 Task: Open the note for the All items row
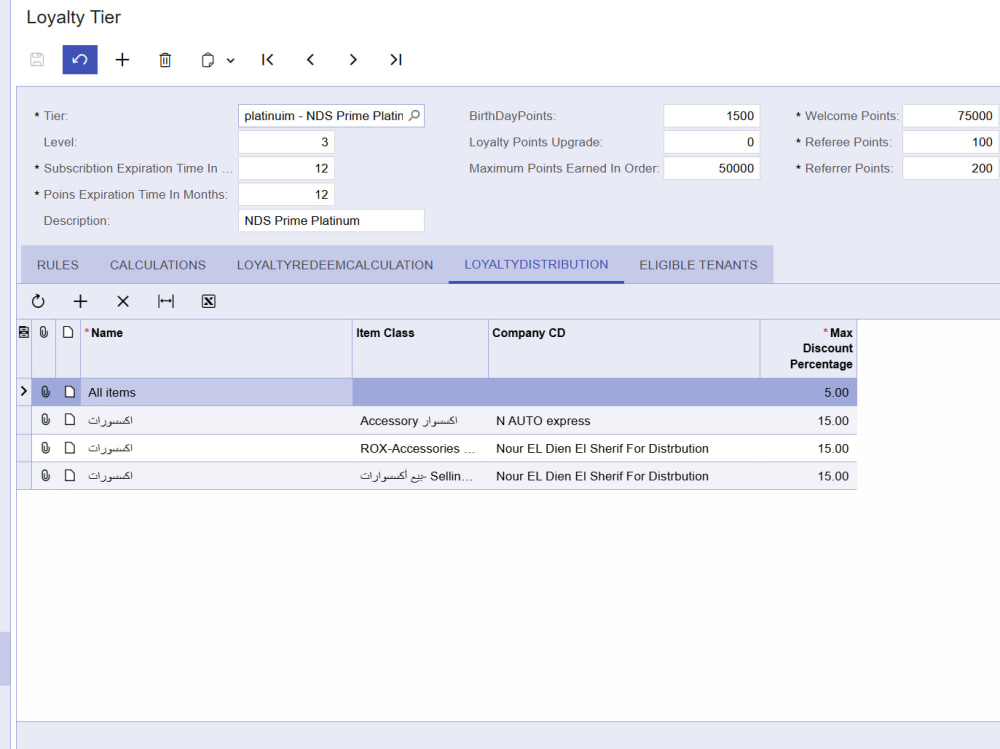(70, 392)
